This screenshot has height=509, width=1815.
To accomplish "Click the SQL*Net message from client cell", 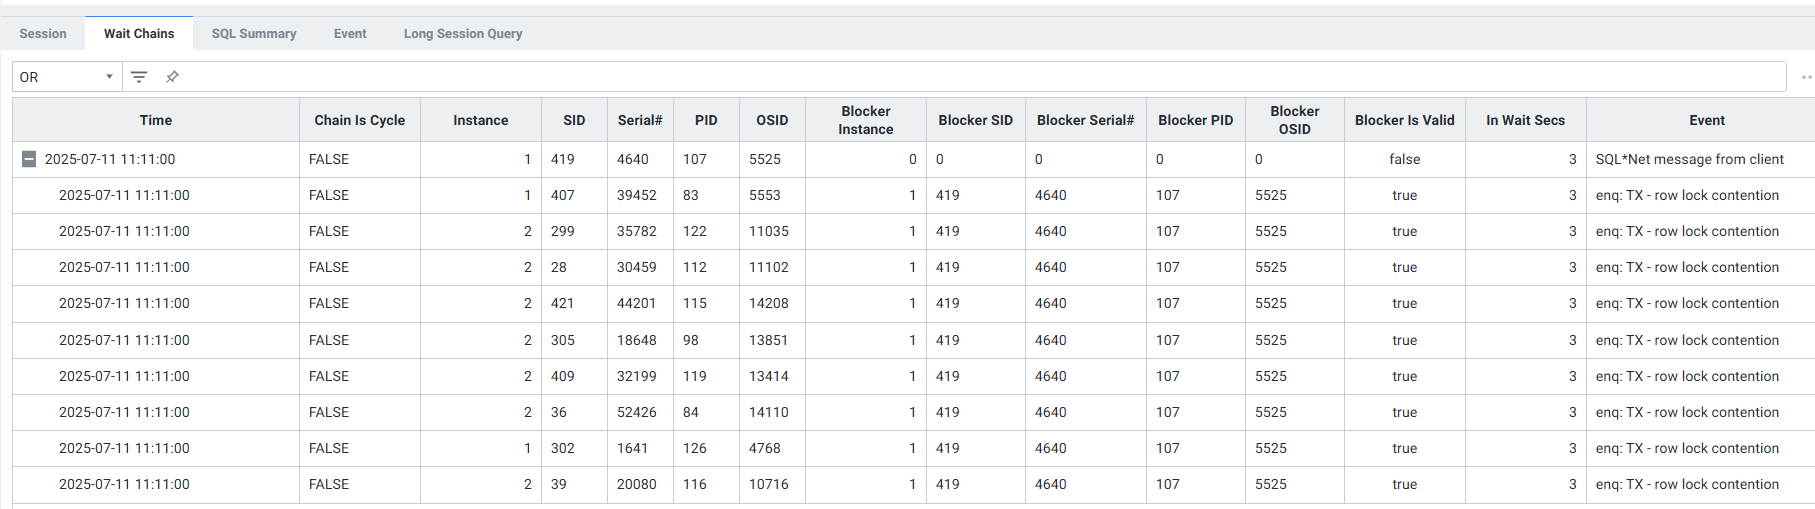I will pyautogui.click(x=1689, y=159).
